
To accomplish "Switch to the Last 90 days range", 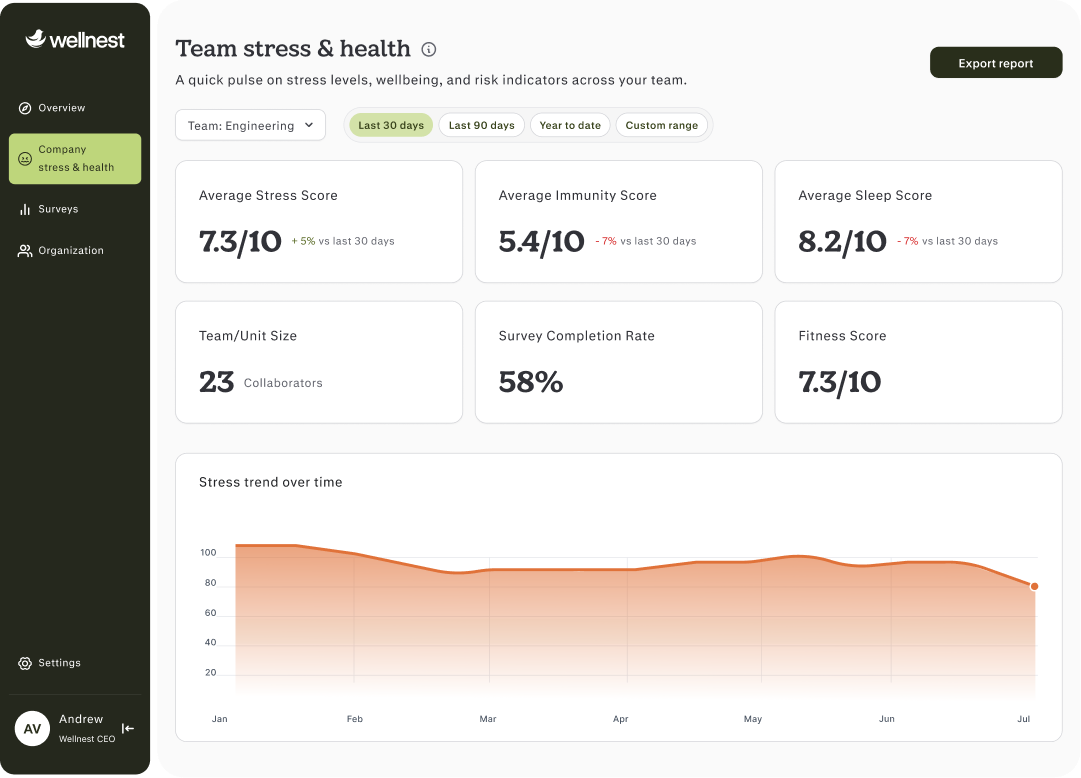I will [481, 125].
